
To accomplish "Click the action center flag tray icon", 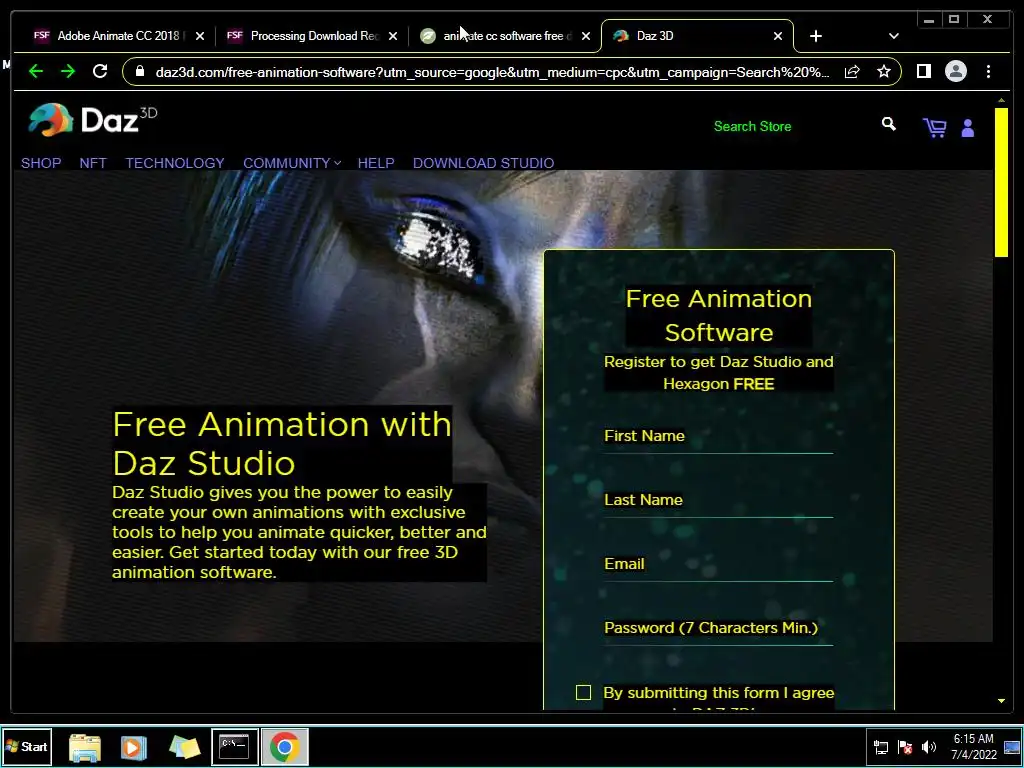I will pos(905,747).
